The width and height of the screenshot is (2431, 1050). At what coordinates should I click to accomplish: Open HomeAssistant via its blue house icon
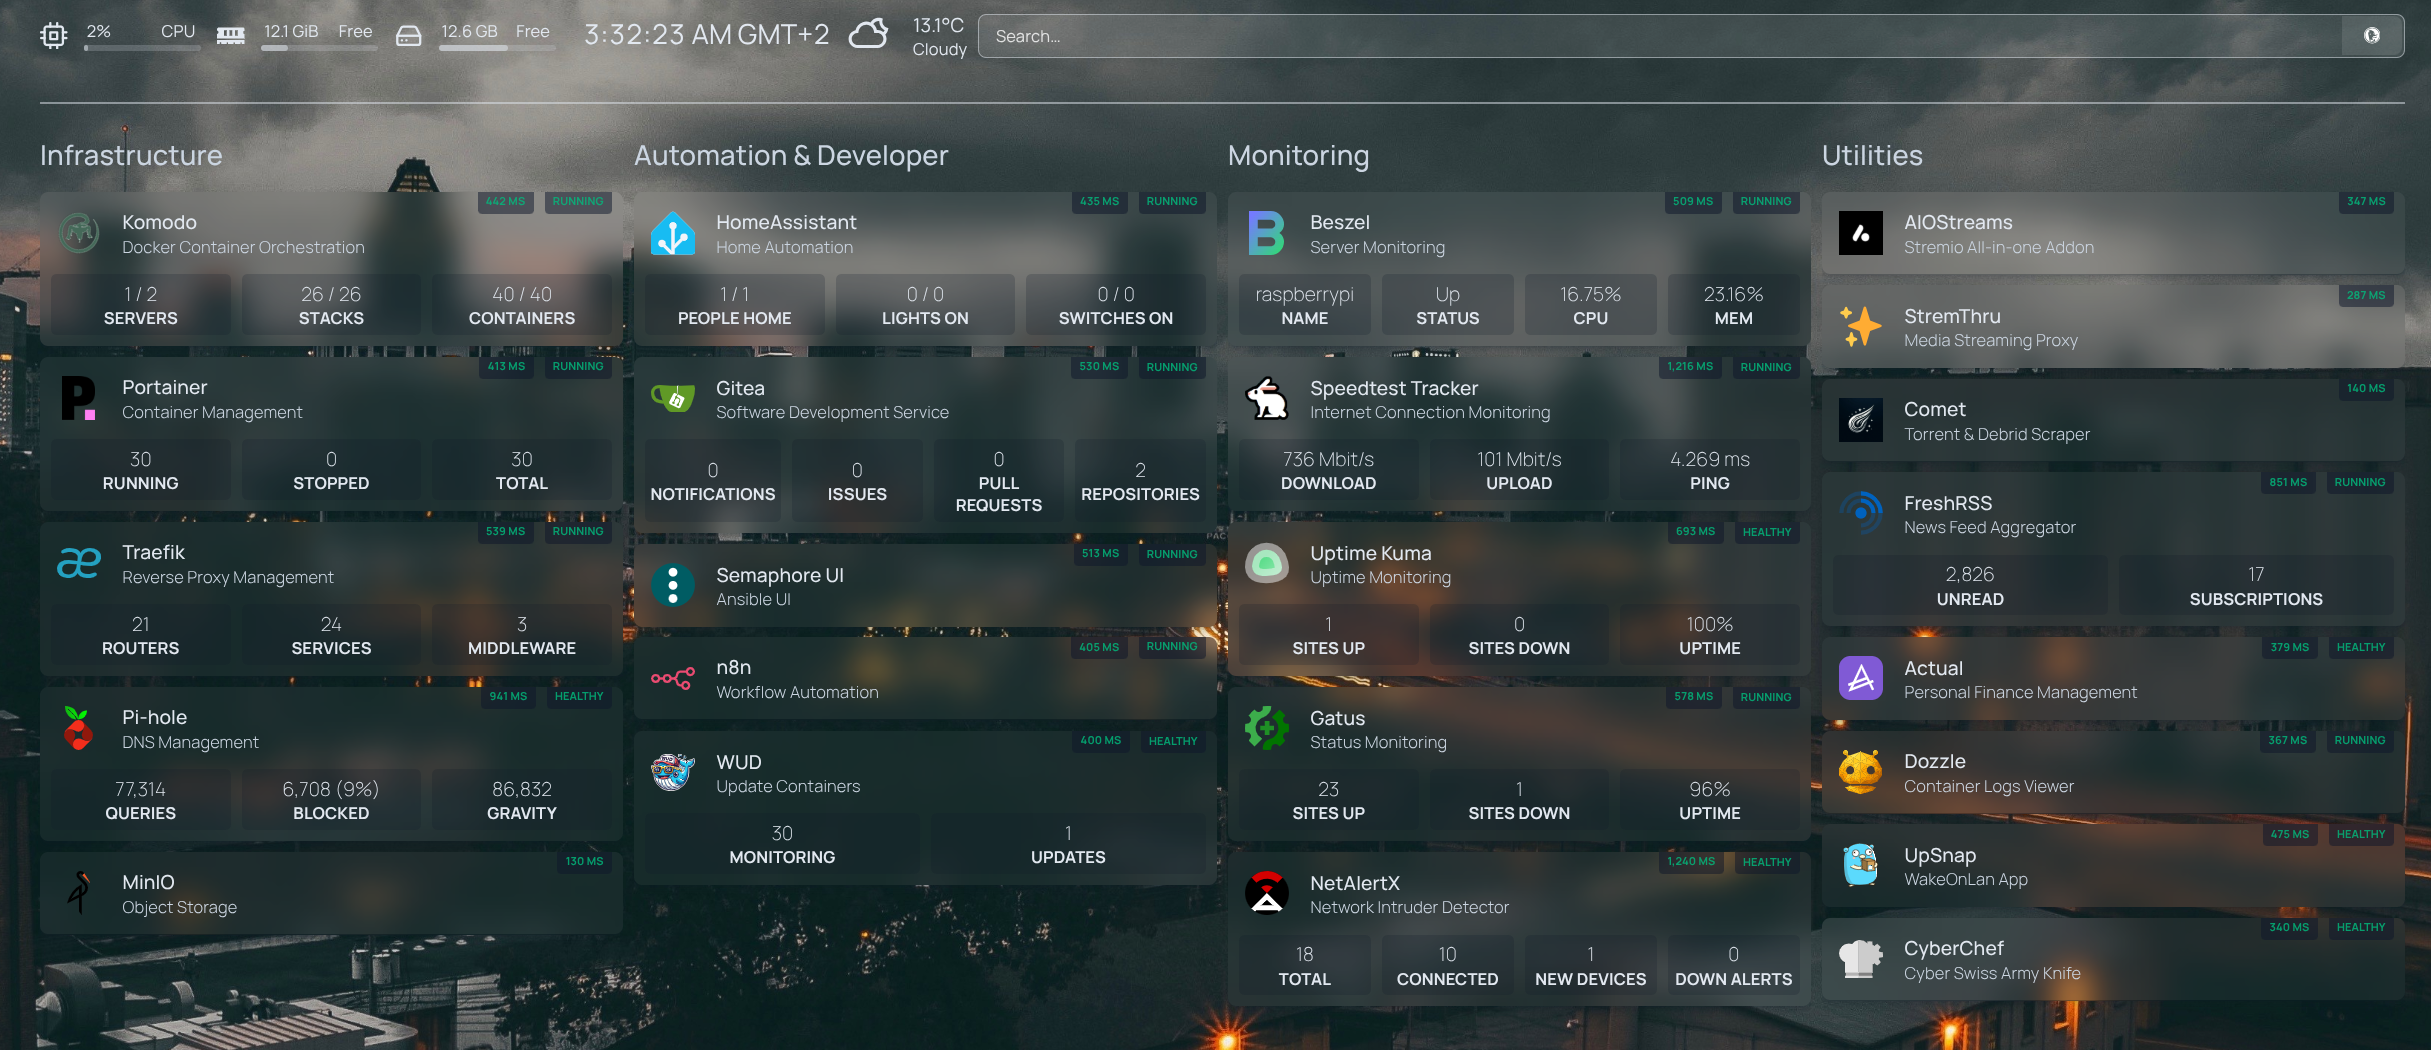point(673,234)
